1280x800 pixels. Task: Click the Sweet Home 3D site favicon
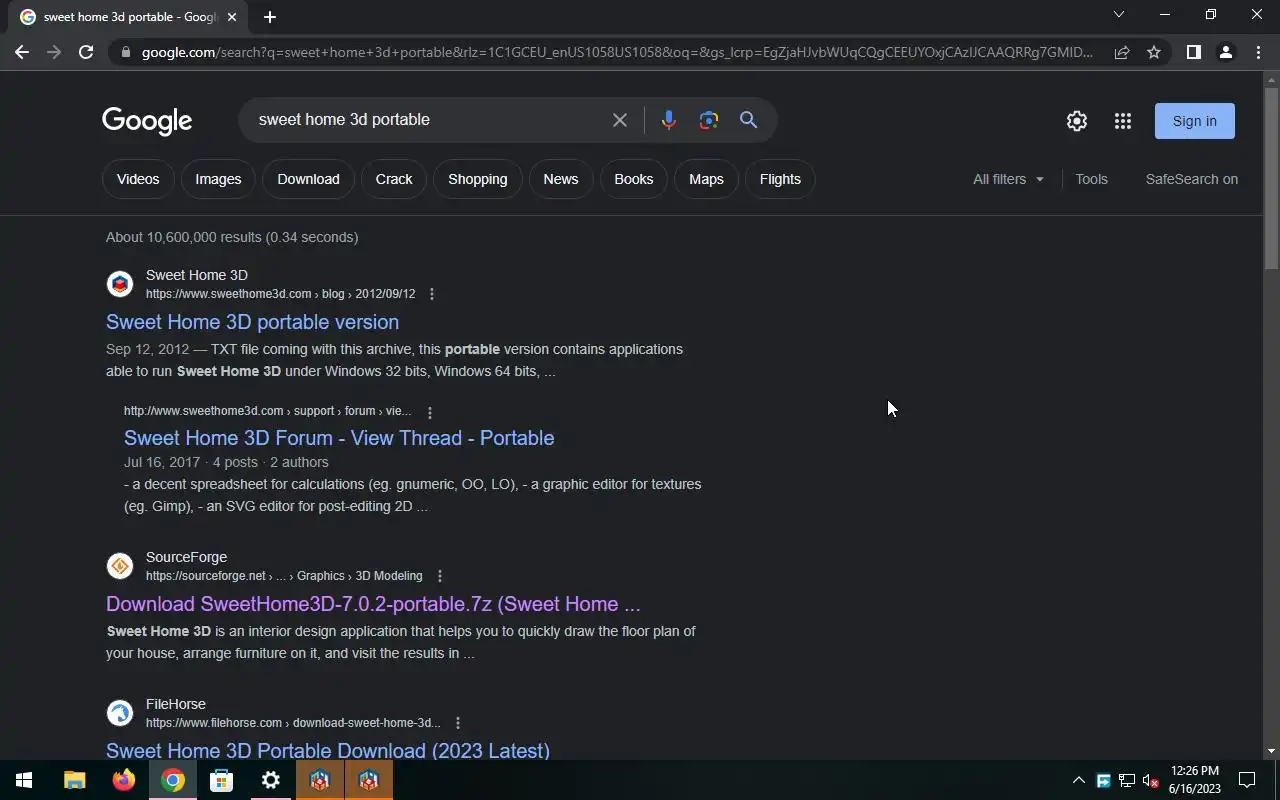click(x=120, y=284)
